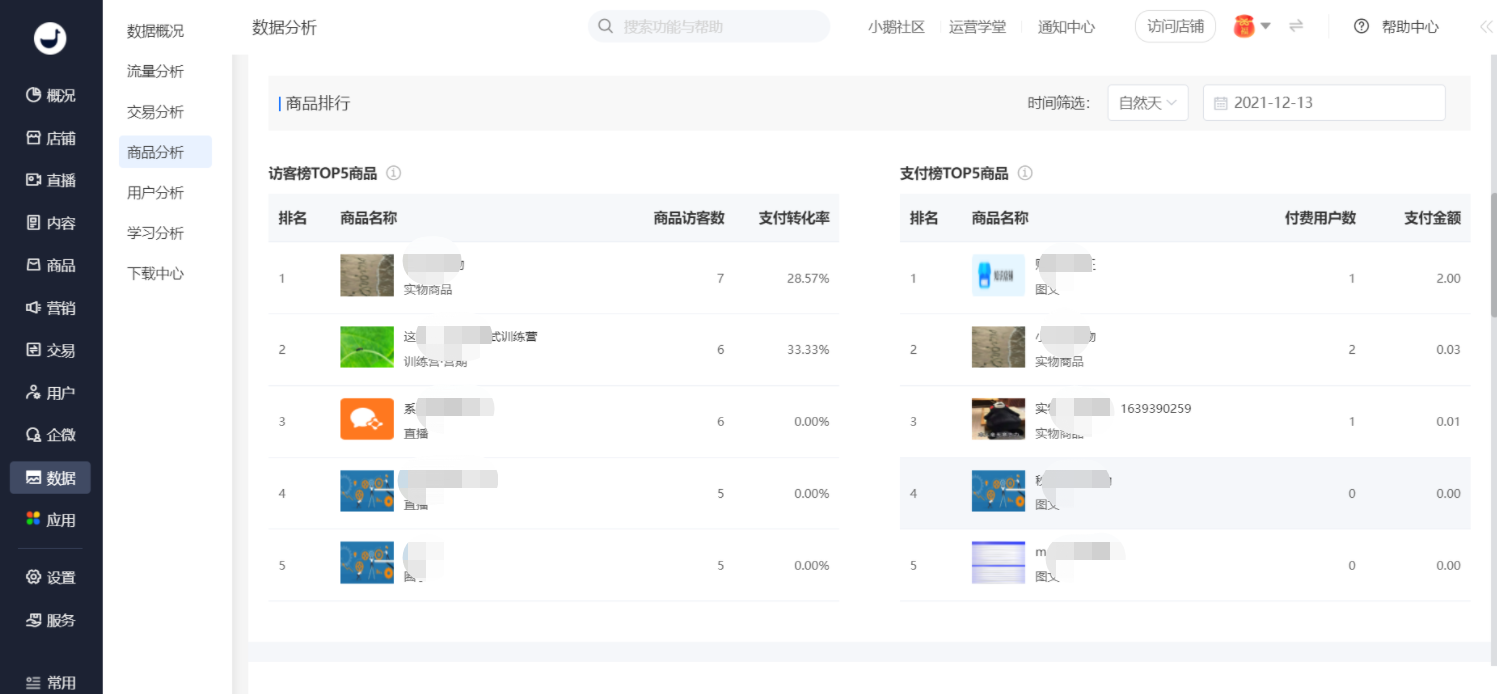Open the 自然天 time filter dropdown
This screenshot has height=694, width=1497.
tap(1148, 103)
